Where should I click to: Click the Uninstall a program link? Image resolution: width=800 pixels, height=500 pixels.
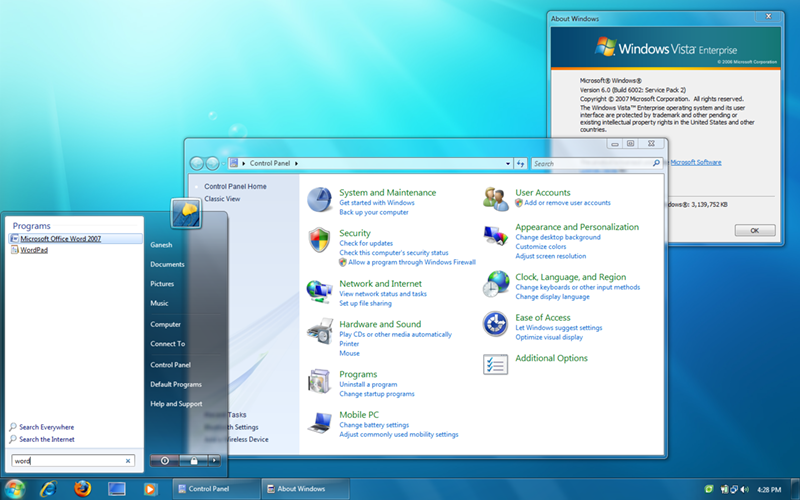click(x=368, y=385)
